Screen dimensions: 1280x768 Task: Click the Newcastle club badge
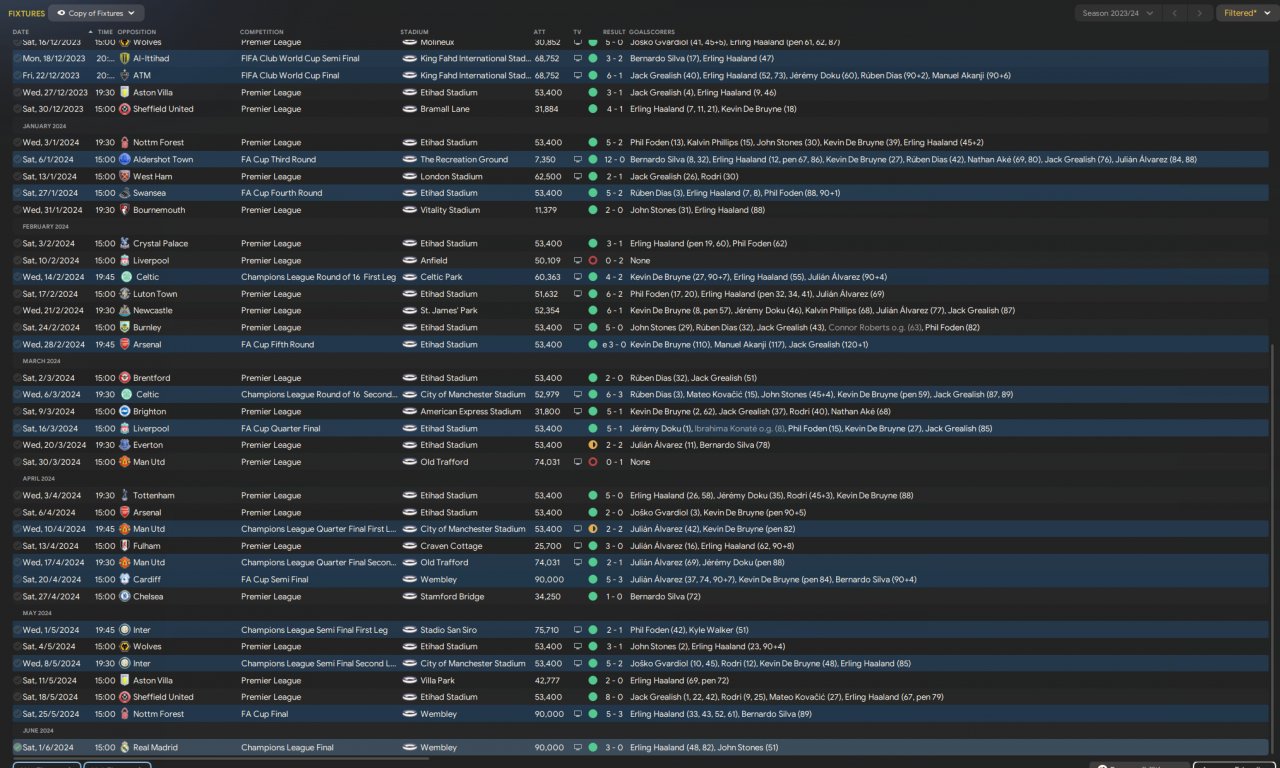point(125,311)
